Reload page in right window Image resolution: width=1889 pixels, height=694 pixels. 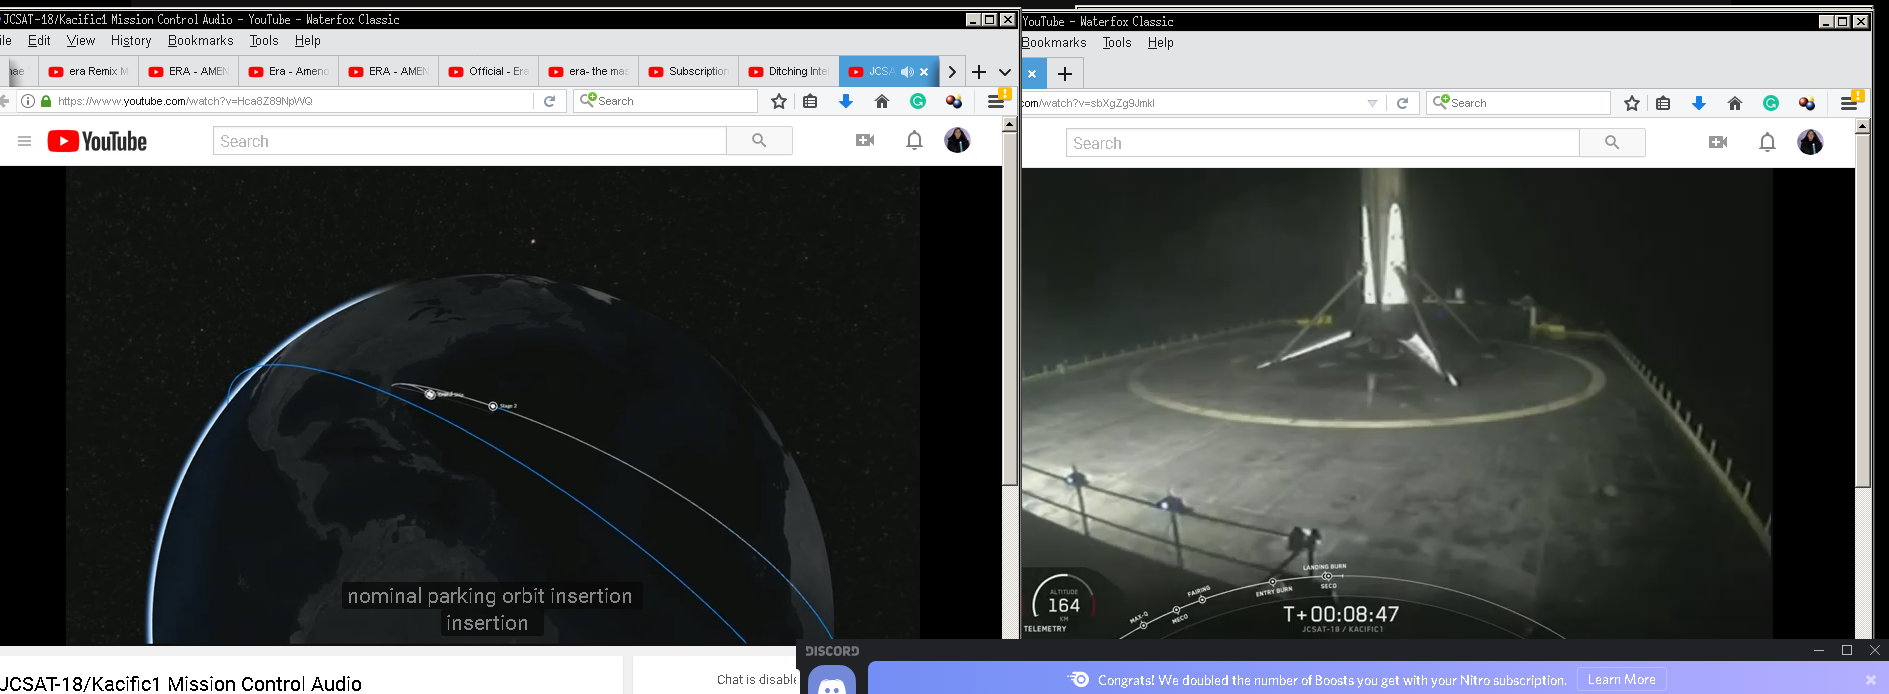point(1402,103)
